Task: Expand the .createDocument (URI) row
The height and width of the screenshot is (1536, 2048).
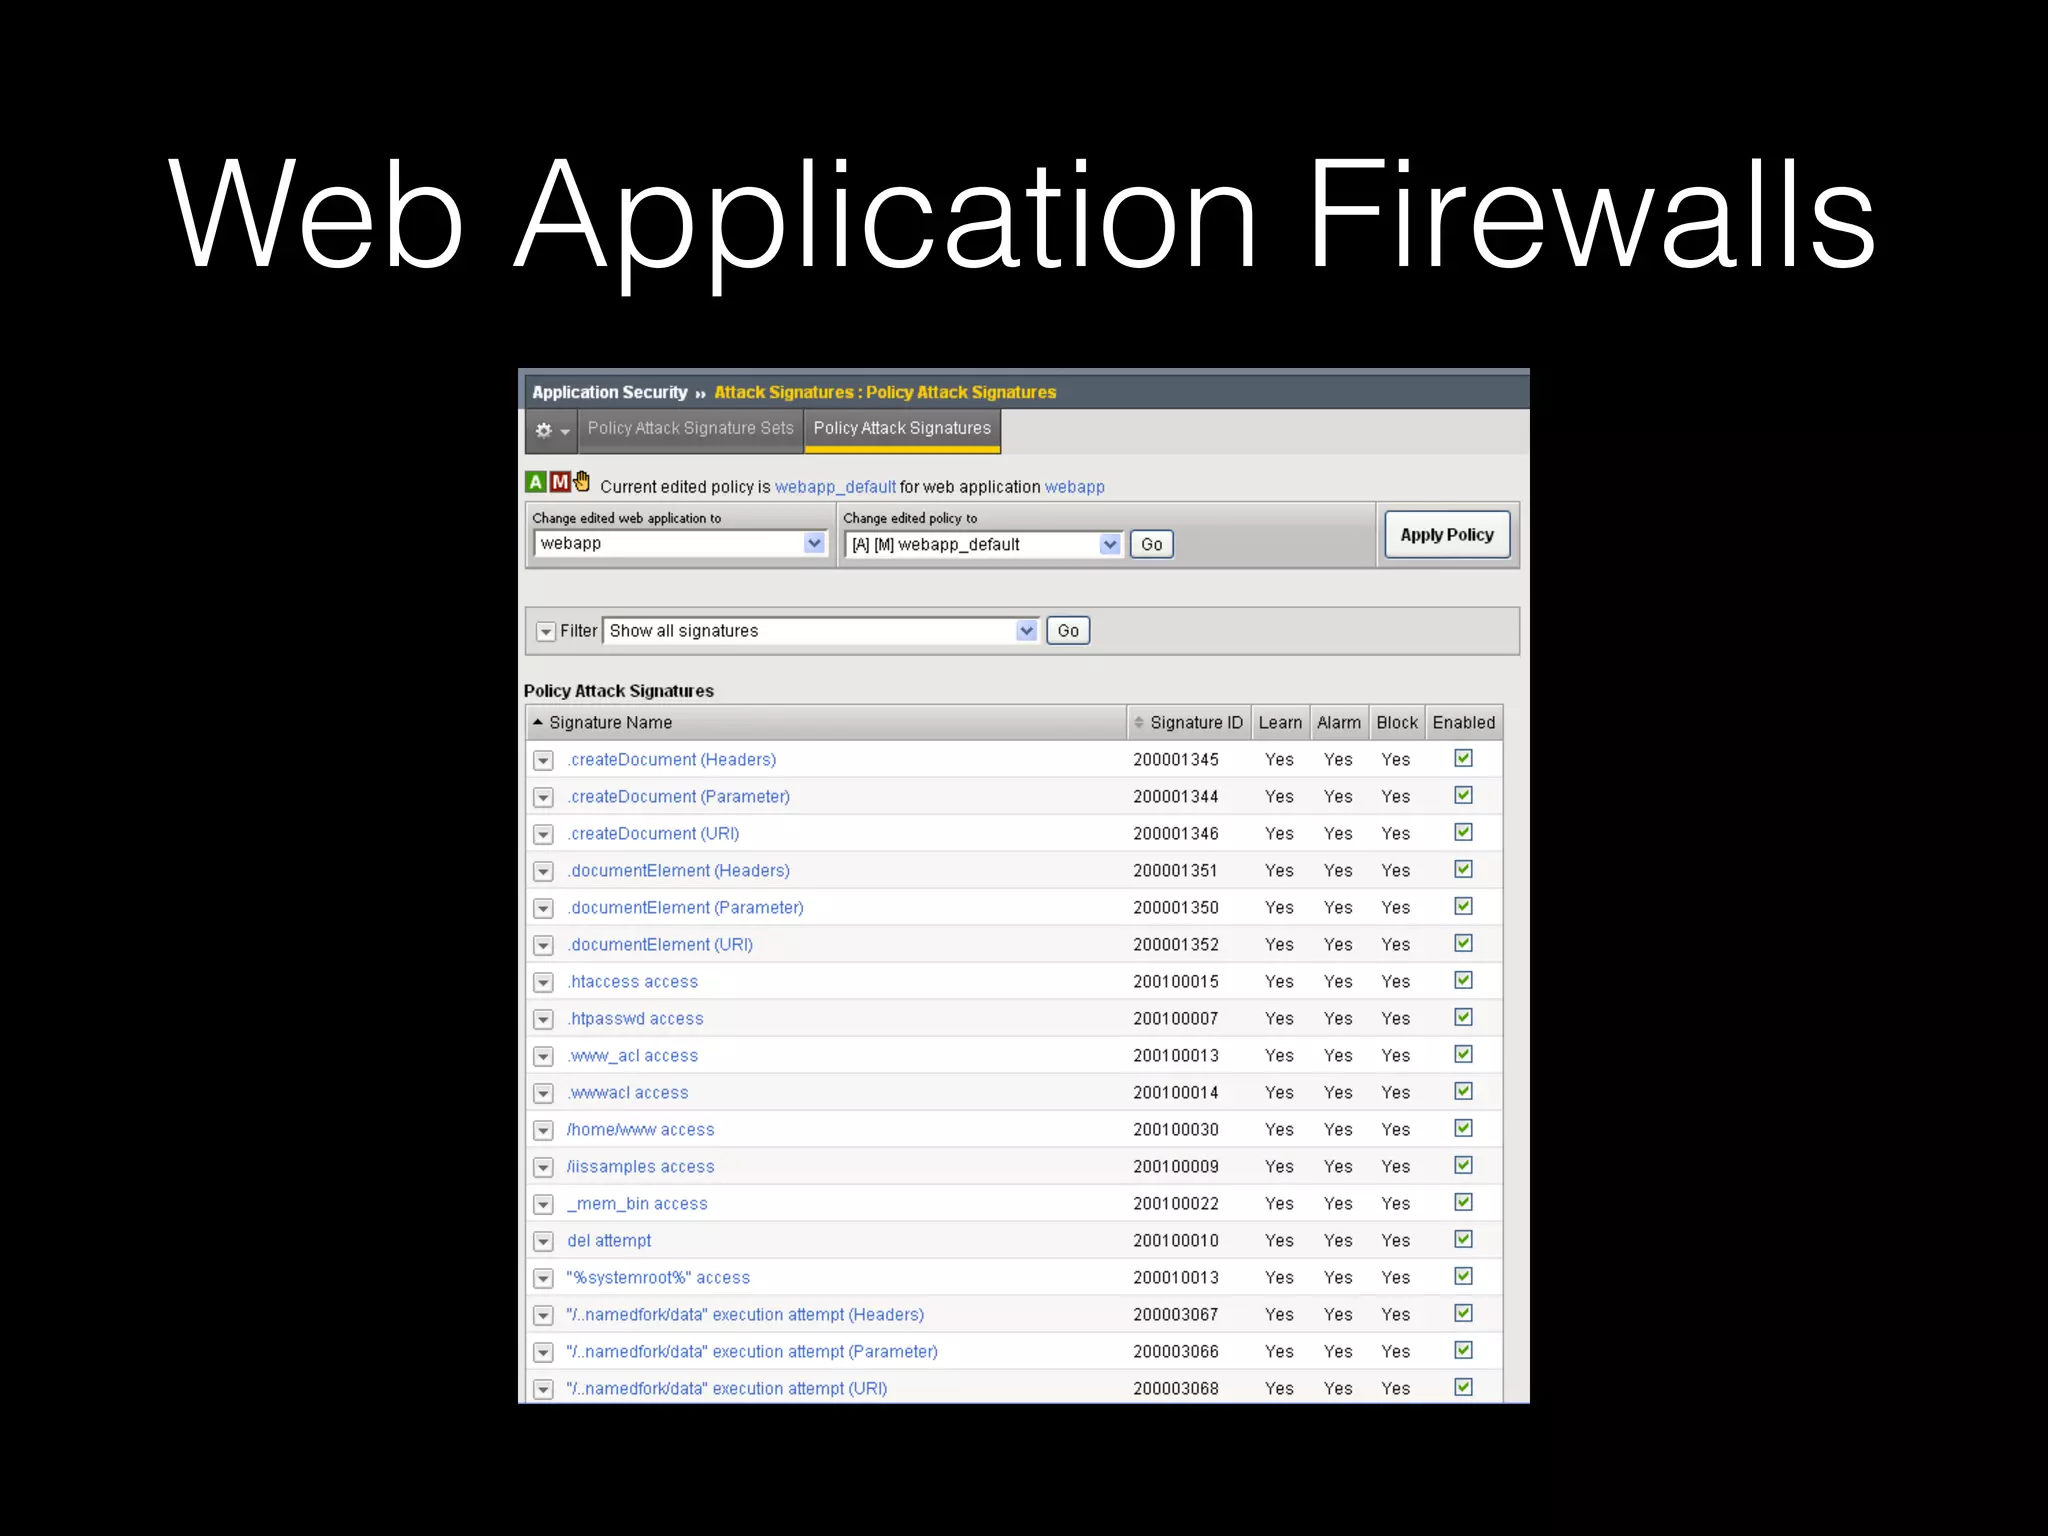Action: click(544, 834)
